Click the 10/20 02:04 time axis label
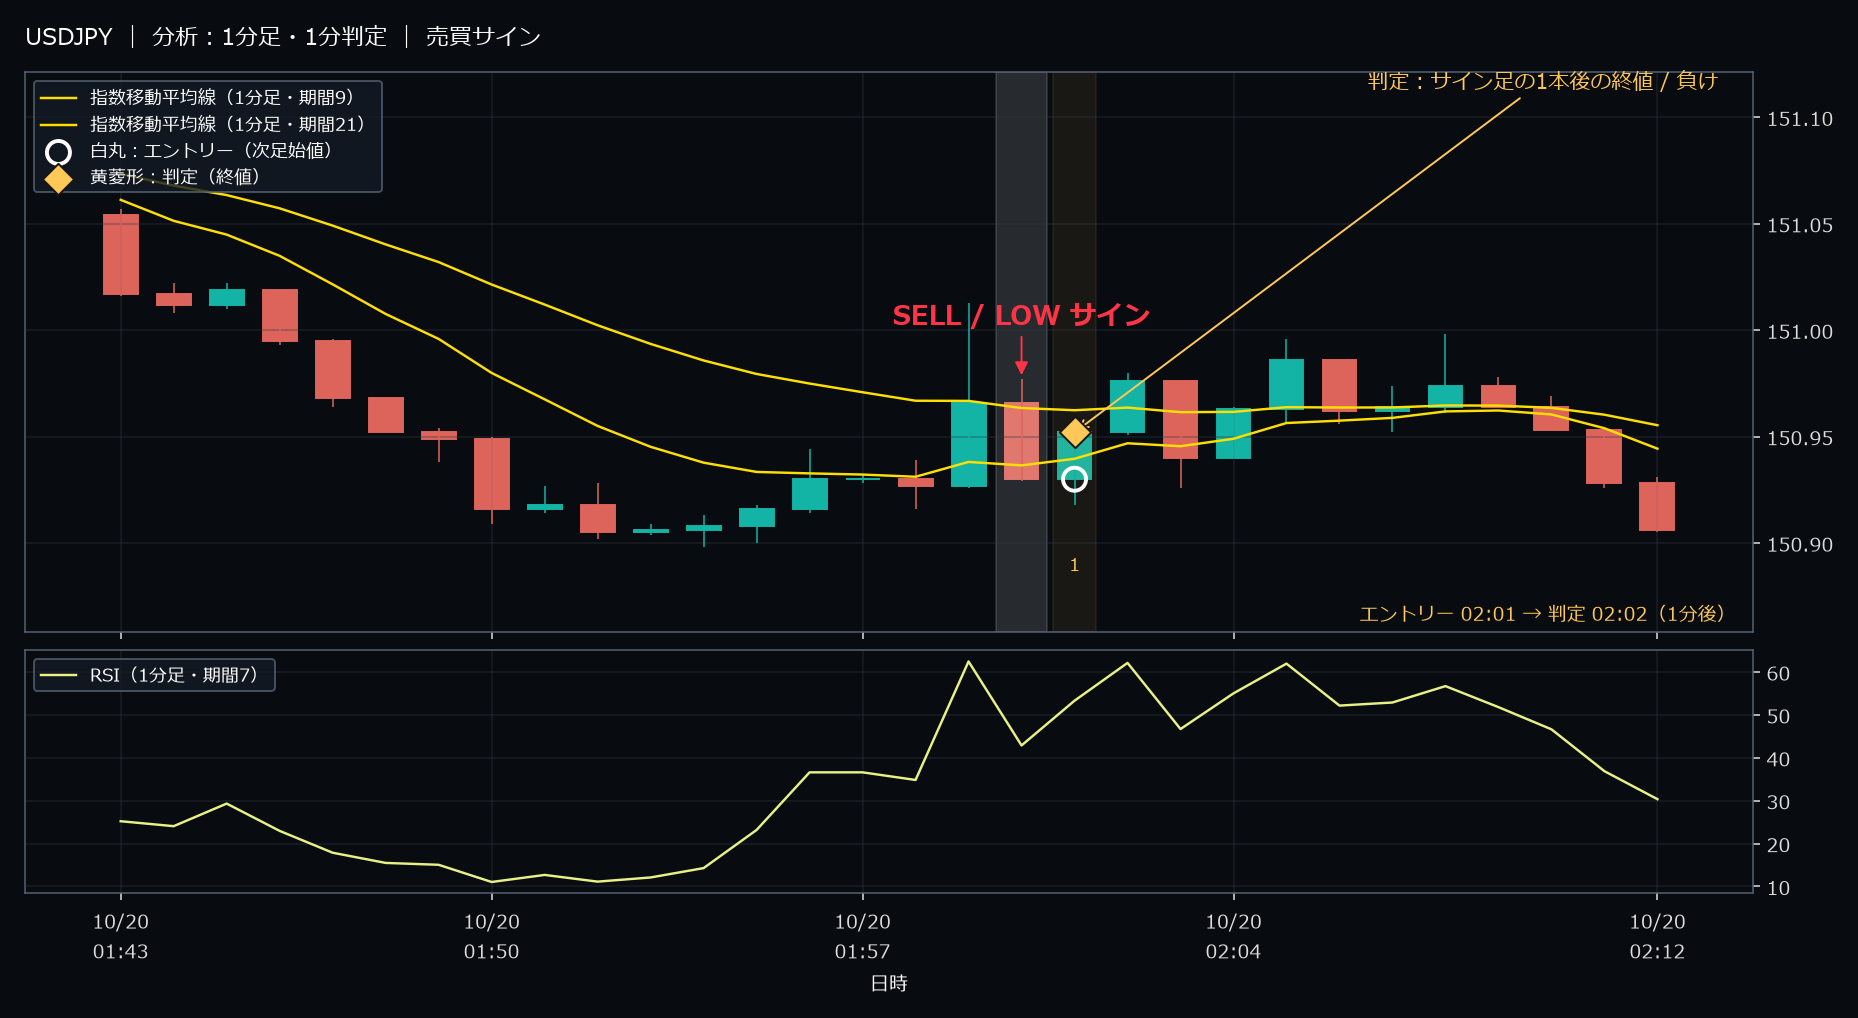This screenshot has width=1858, height=1018. pos(1234,937)
